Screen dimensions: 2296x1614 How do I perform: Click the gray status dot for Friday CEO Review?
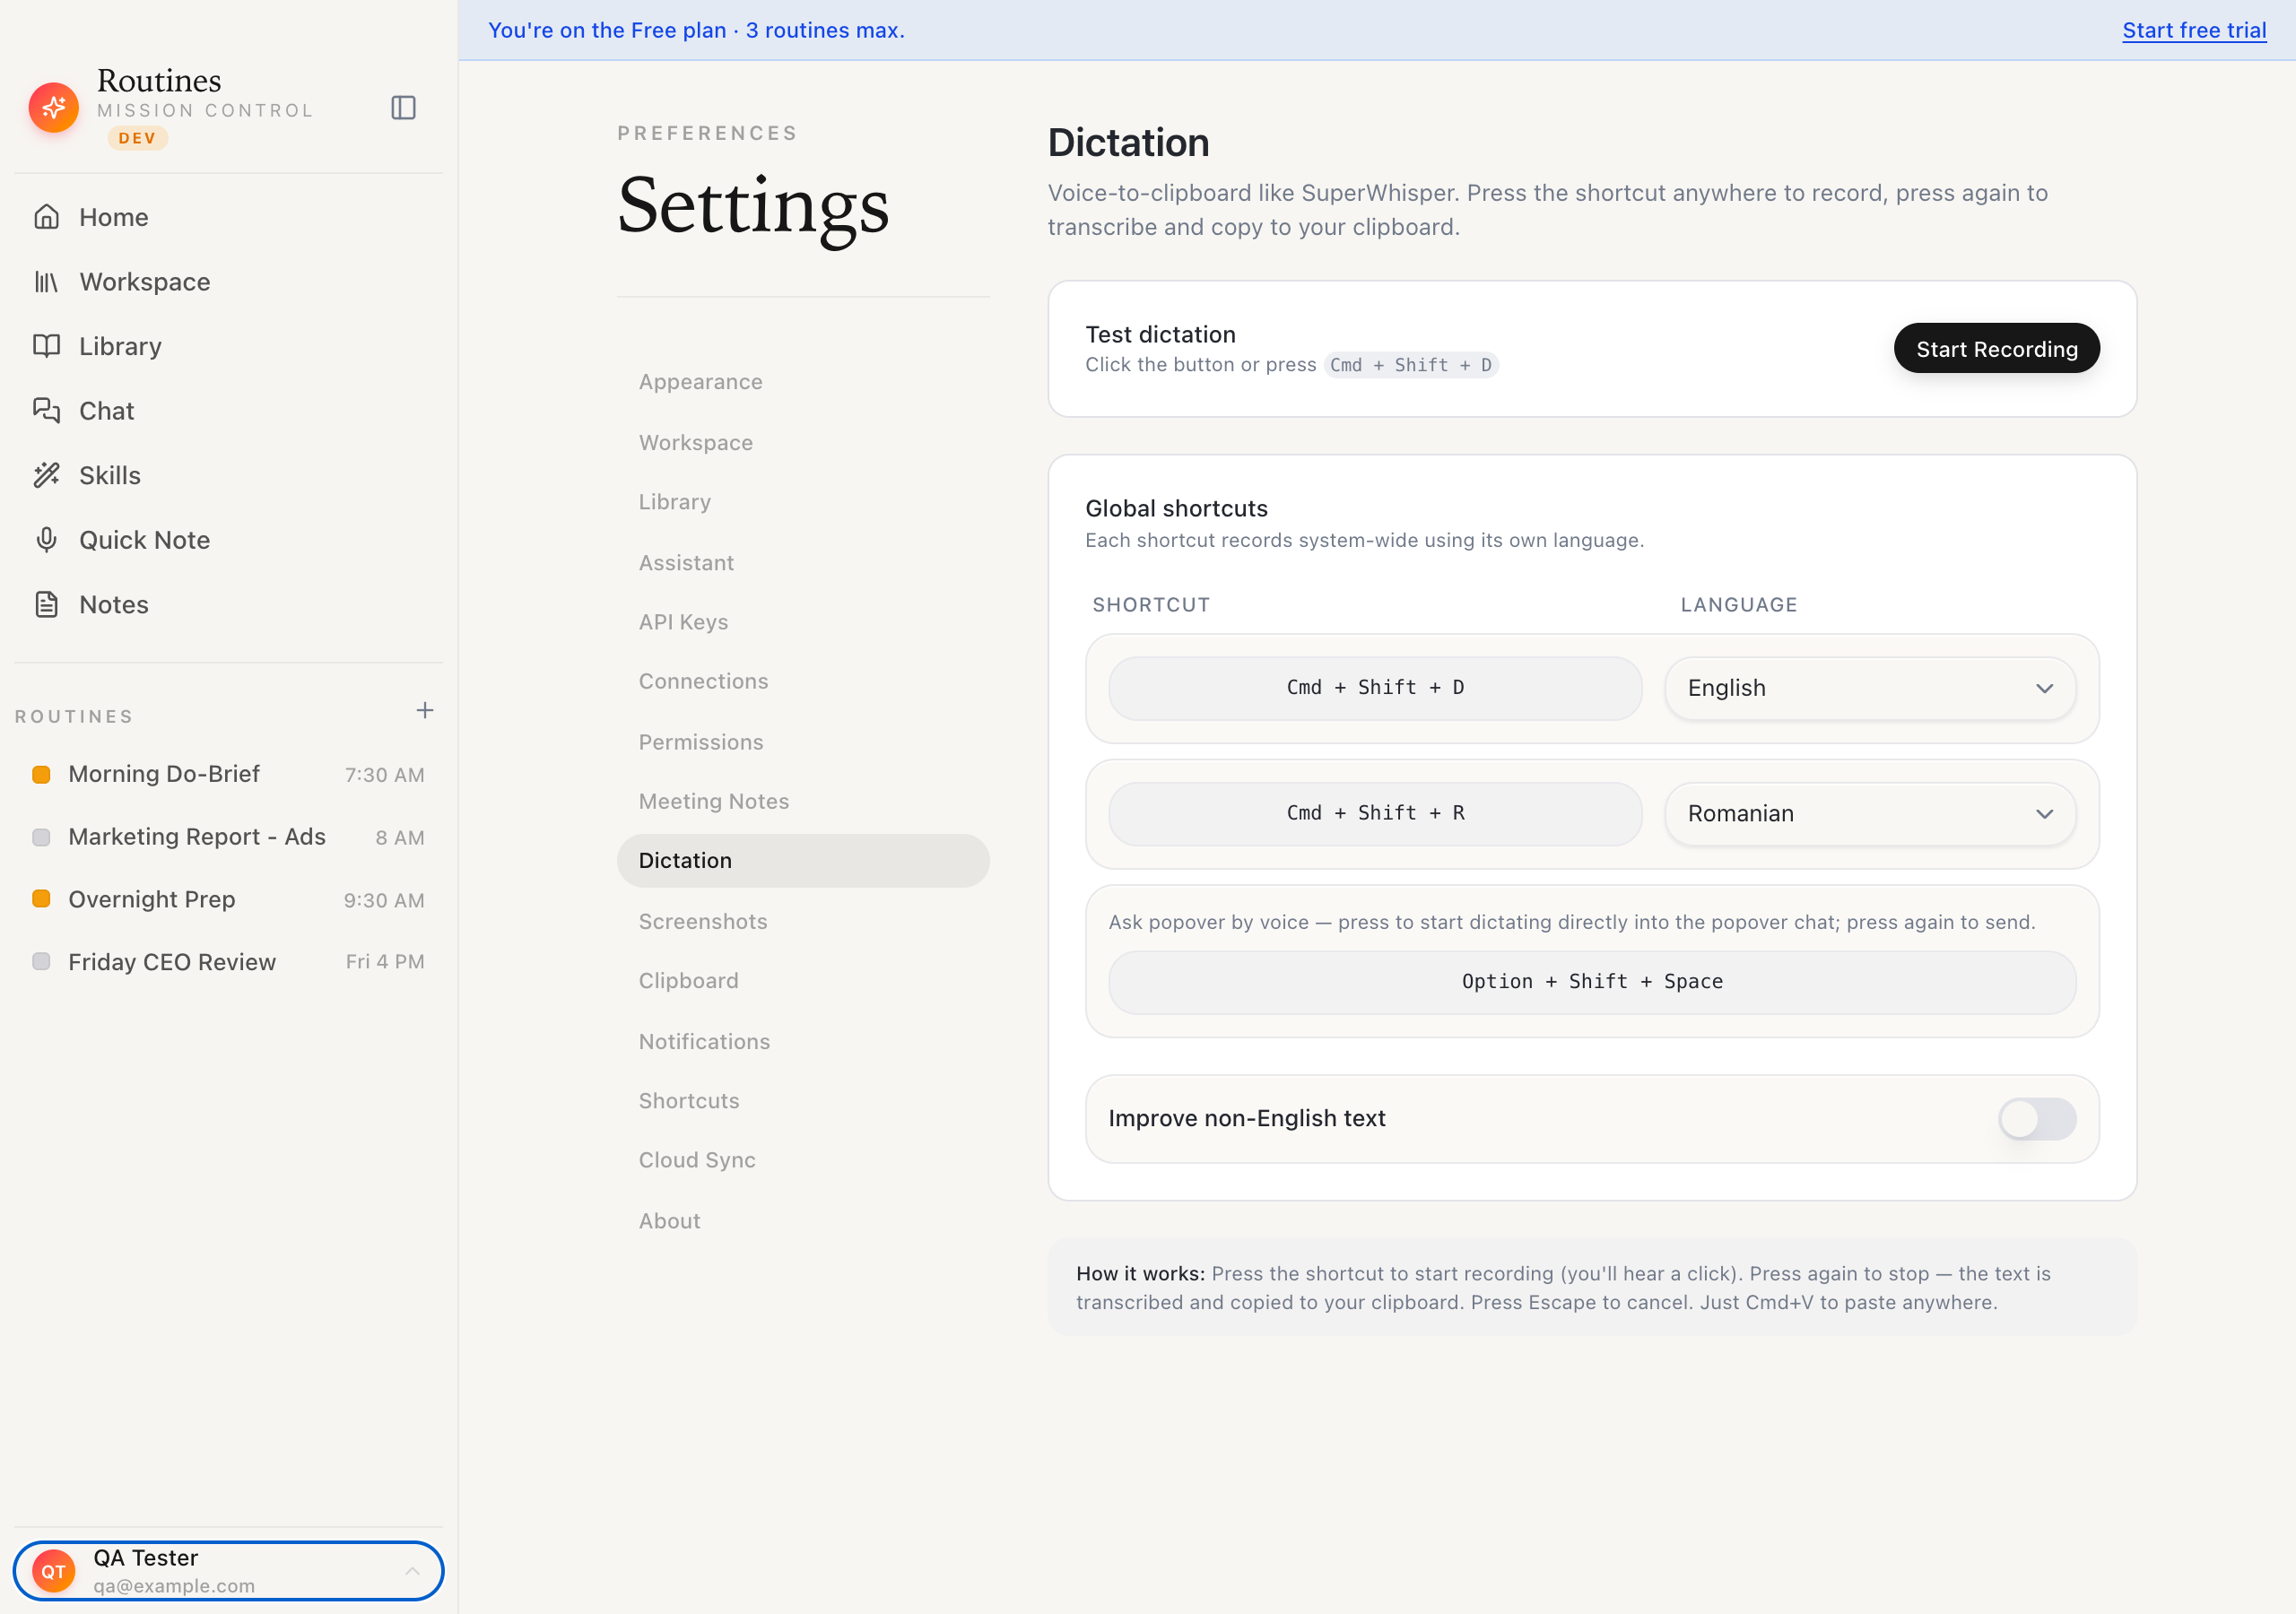click(41, 962)
